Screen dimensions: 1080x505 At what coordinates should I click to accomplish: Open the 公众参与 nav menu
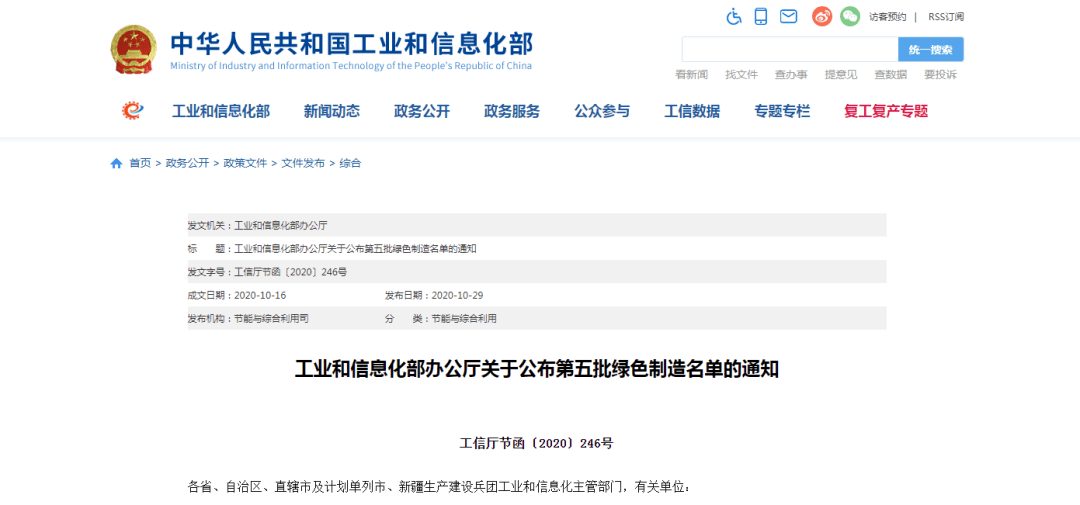click(x=602, y=111)
